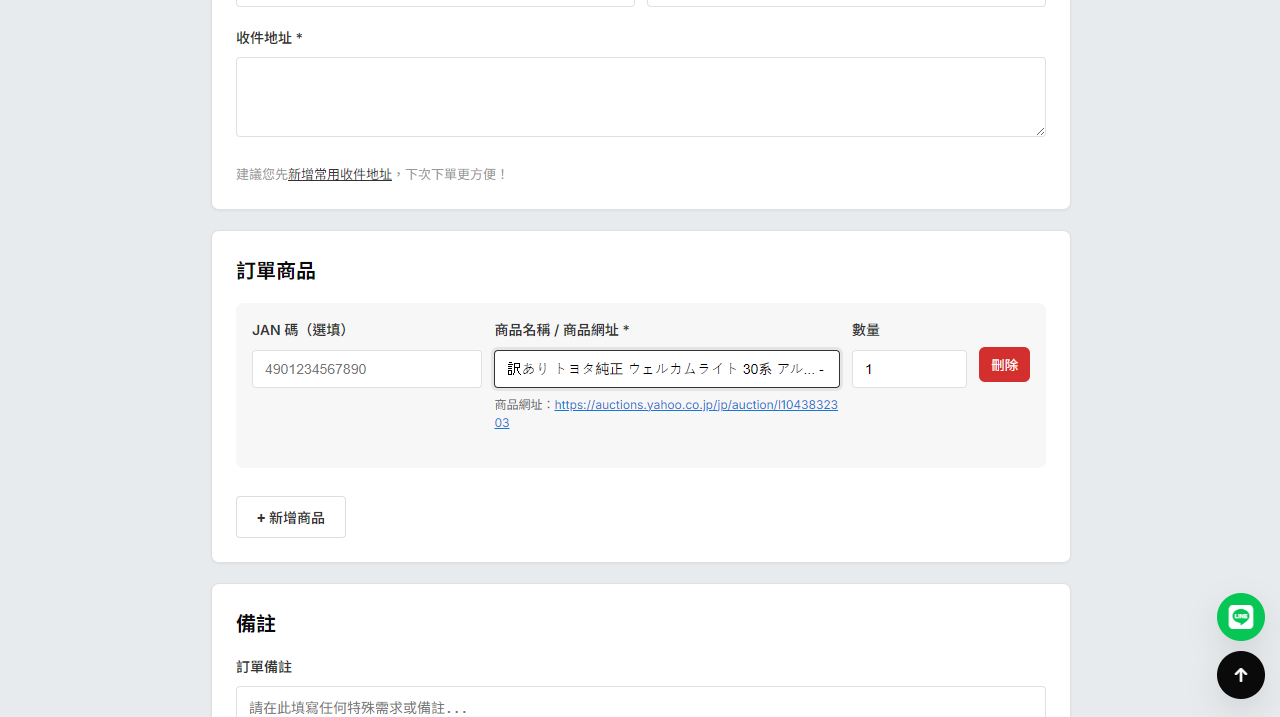Add a product with + 新增商品
This screenshot has width=1280, height=717.
(x=291, y=517)
